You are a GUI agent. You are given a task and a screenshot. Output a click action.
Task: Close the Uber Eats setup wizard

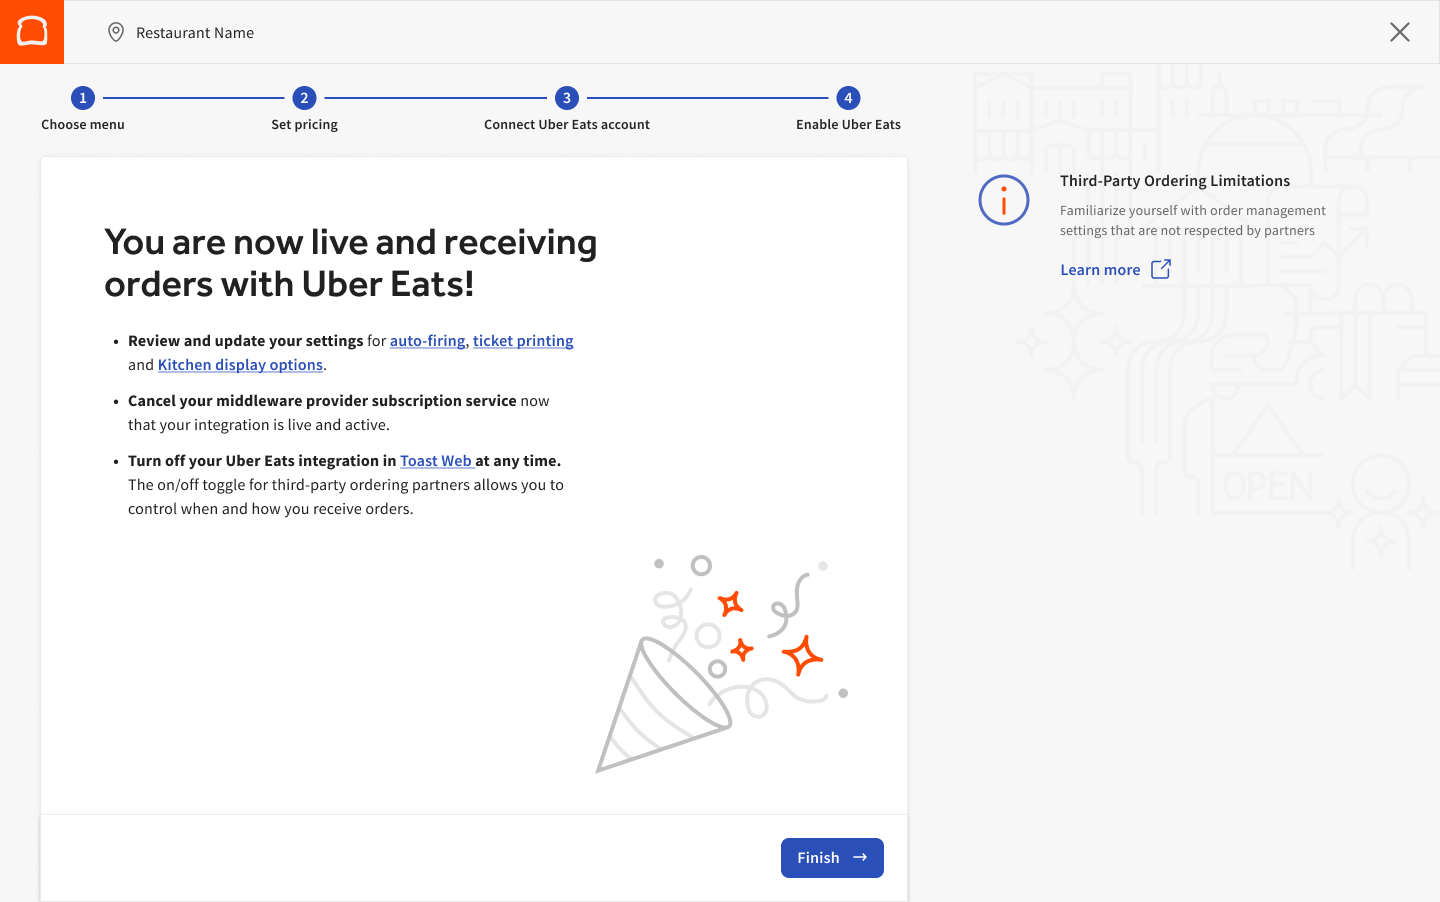tap(1399, 32)
